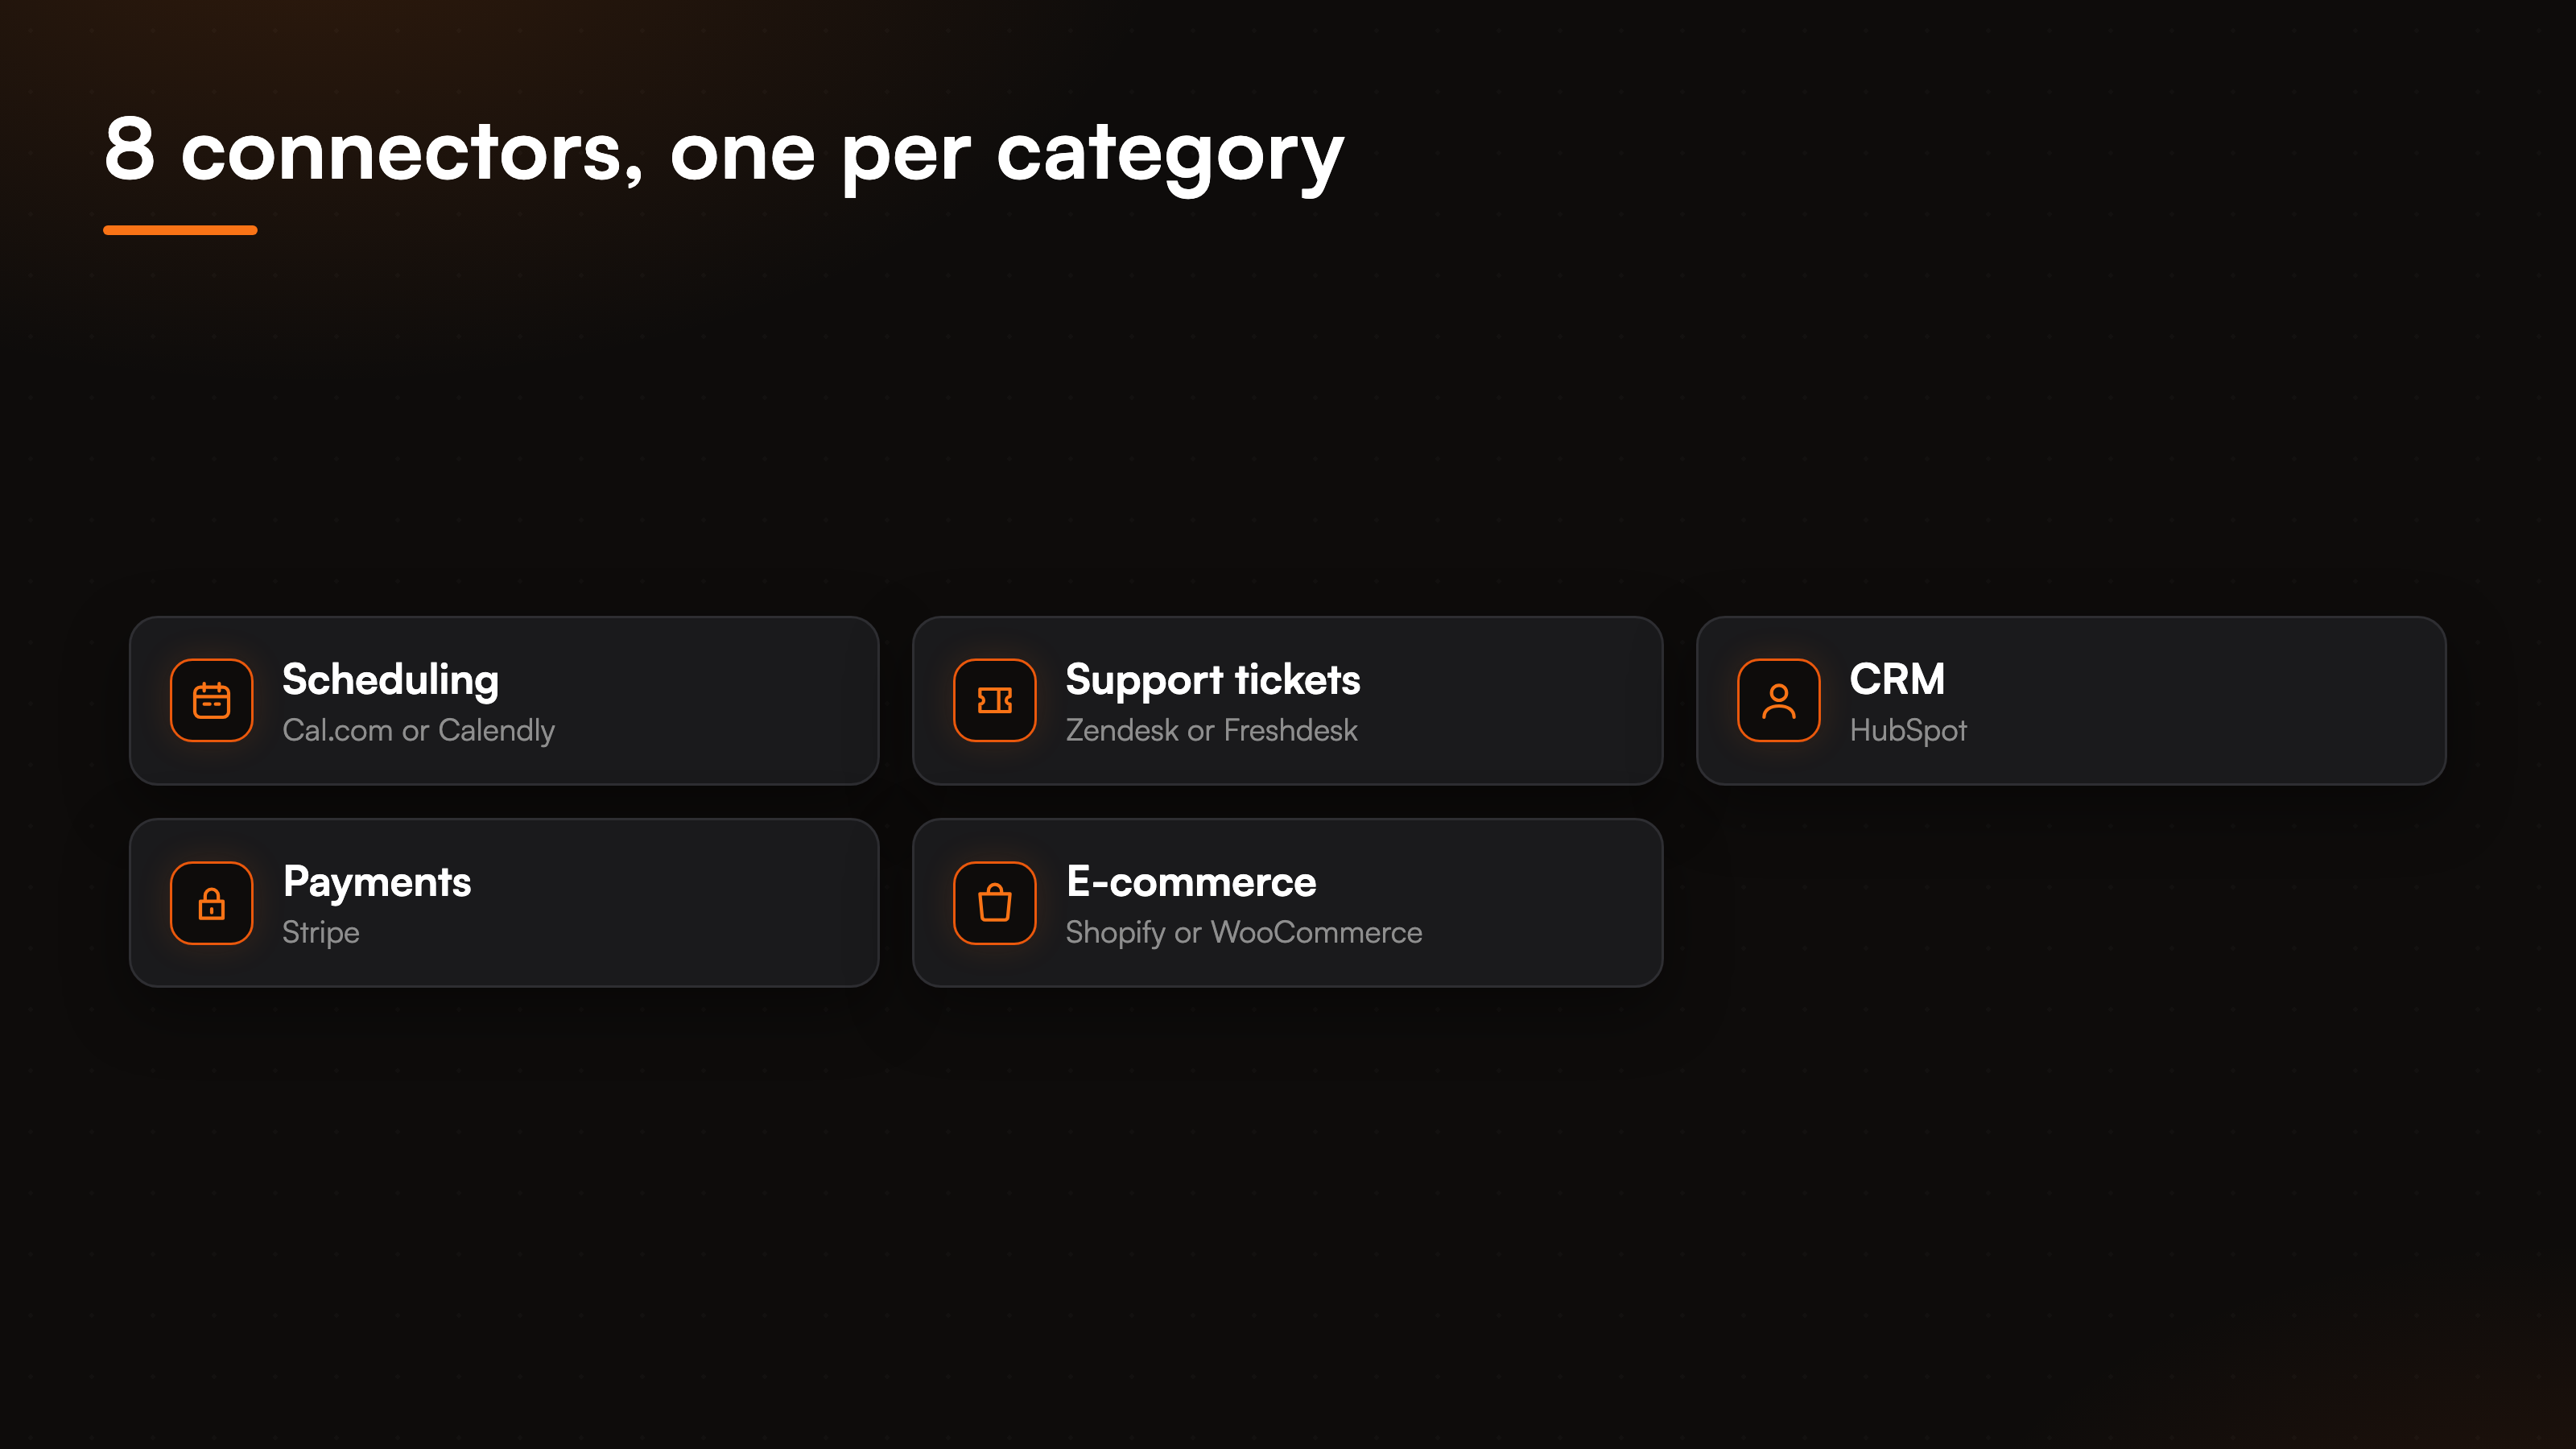The image size is (2576, 1449).
Task: Select the Scheduling card title
Action: pos(390,681)
